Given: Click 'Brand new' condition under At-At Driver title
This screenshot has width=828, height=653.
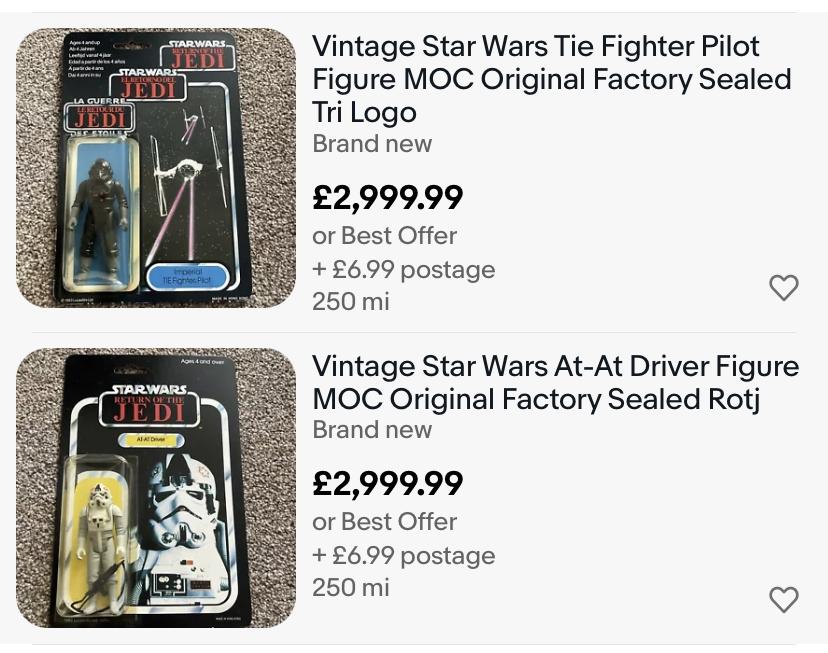Looking at the screenshot, I should 372,430.
